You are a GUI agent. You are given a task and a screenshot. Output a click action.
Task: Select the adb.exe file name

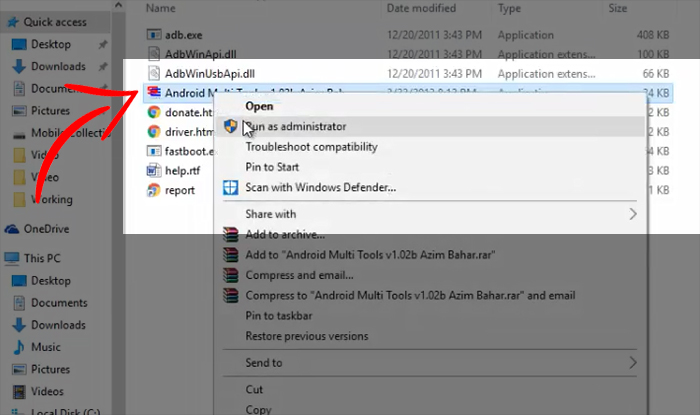183,35
